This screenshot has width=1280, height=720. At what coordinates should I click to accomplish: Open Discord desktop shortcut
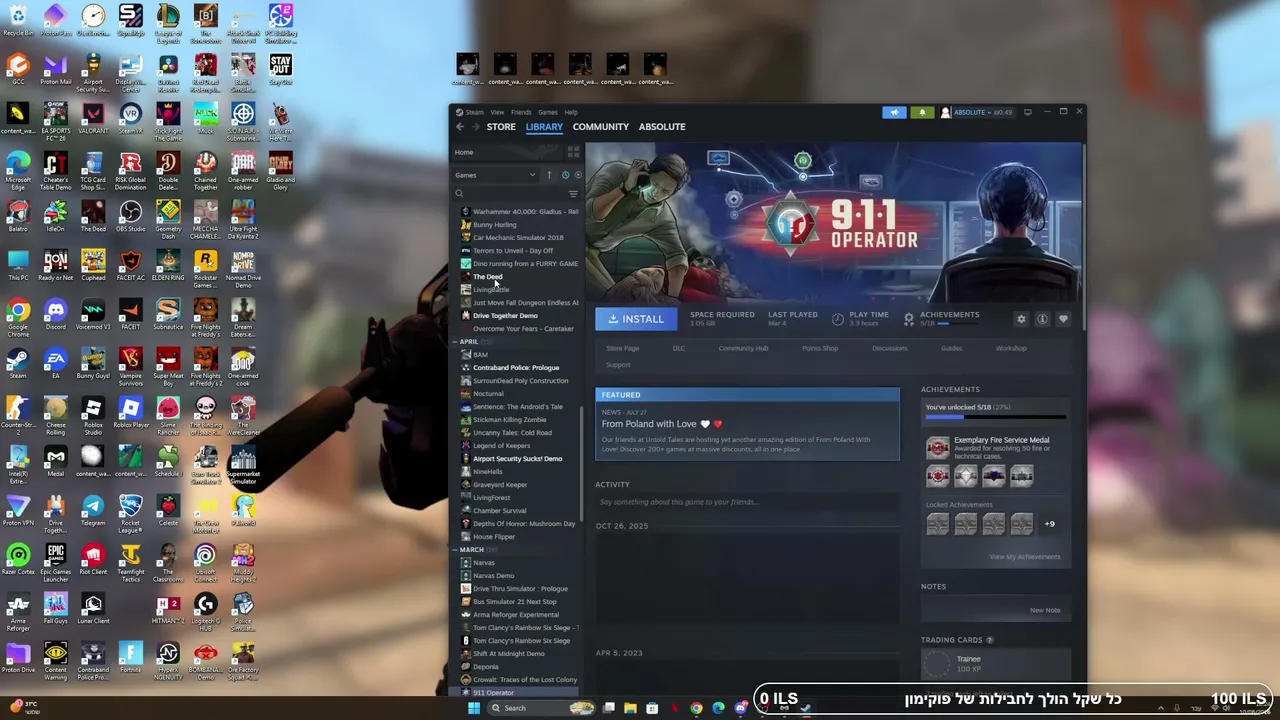point(55,316)
